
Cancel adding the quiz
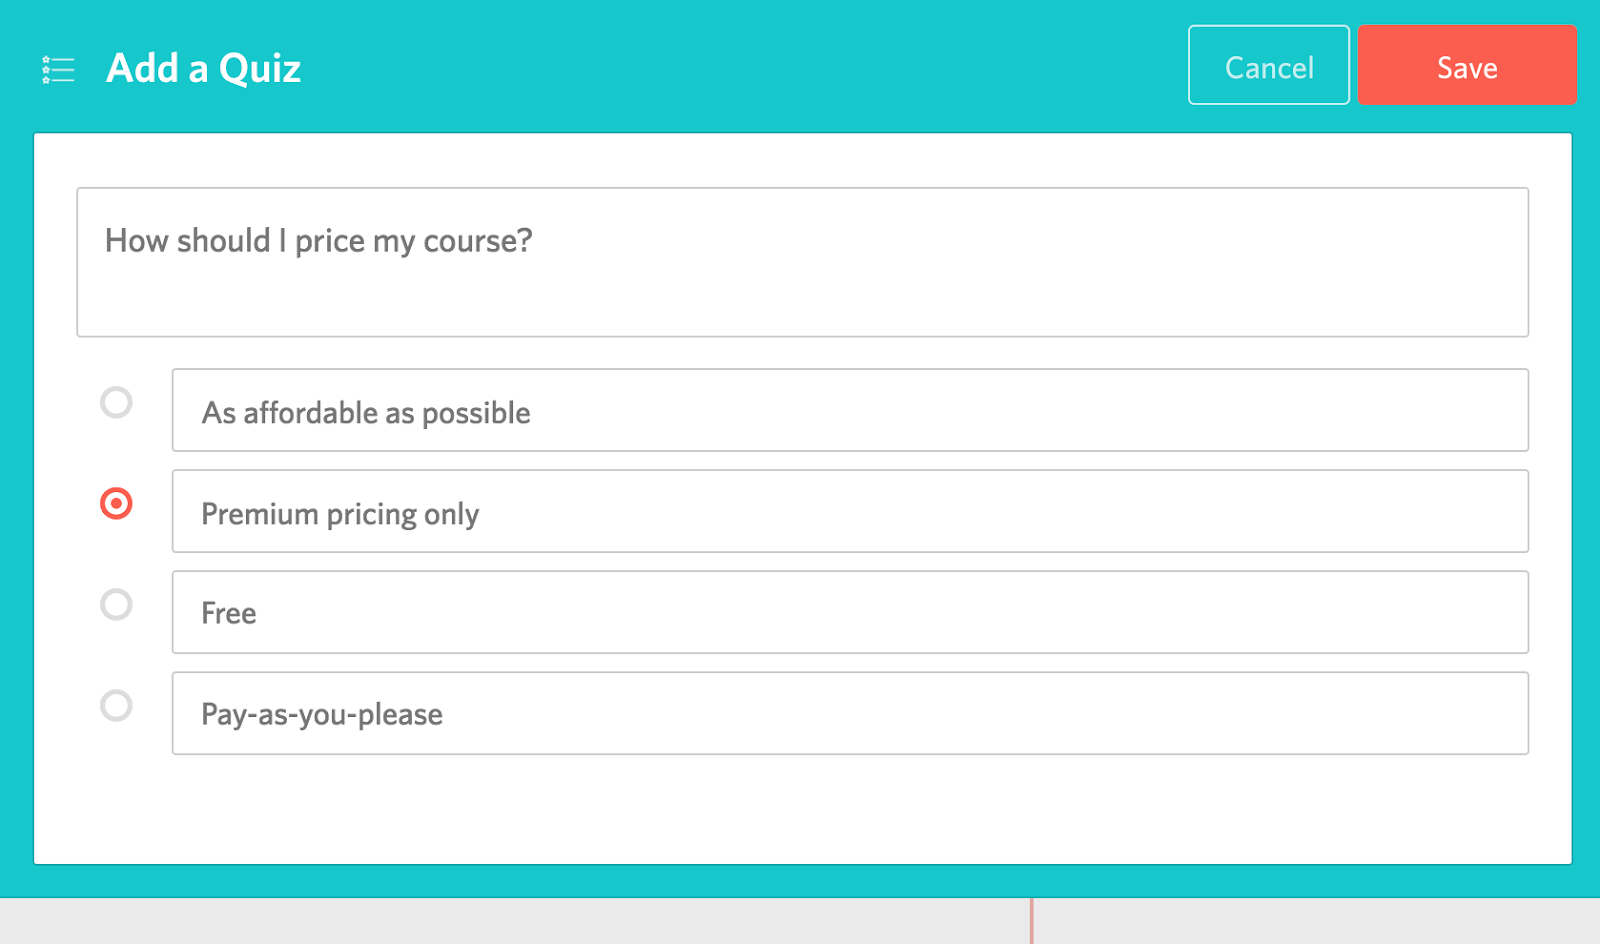click(x=1268, y=66)
